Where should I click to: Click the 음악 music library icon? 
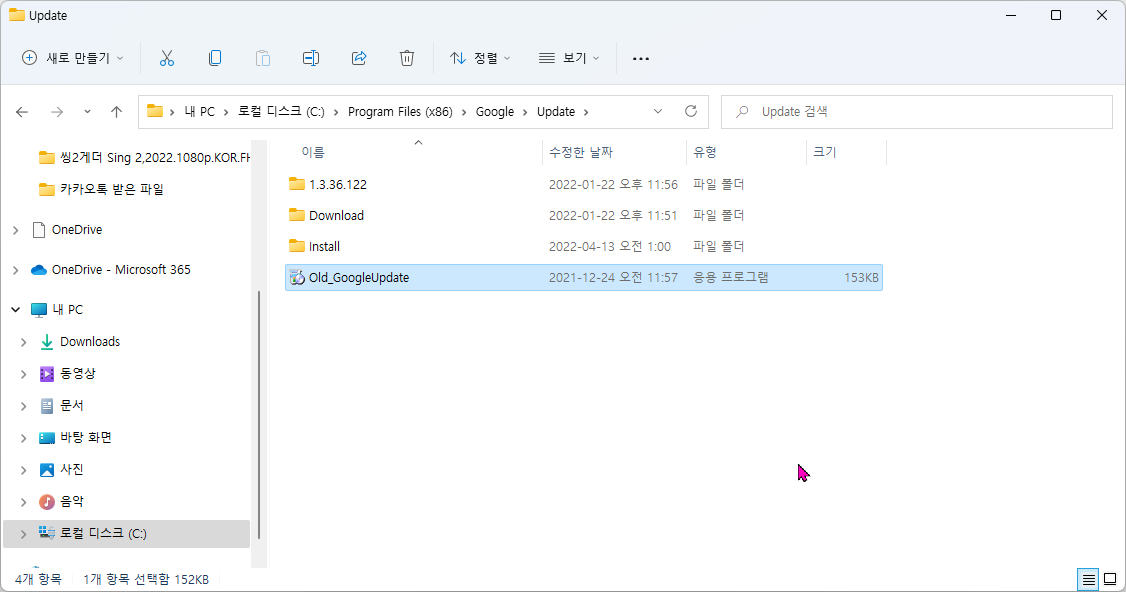point(47,501)
